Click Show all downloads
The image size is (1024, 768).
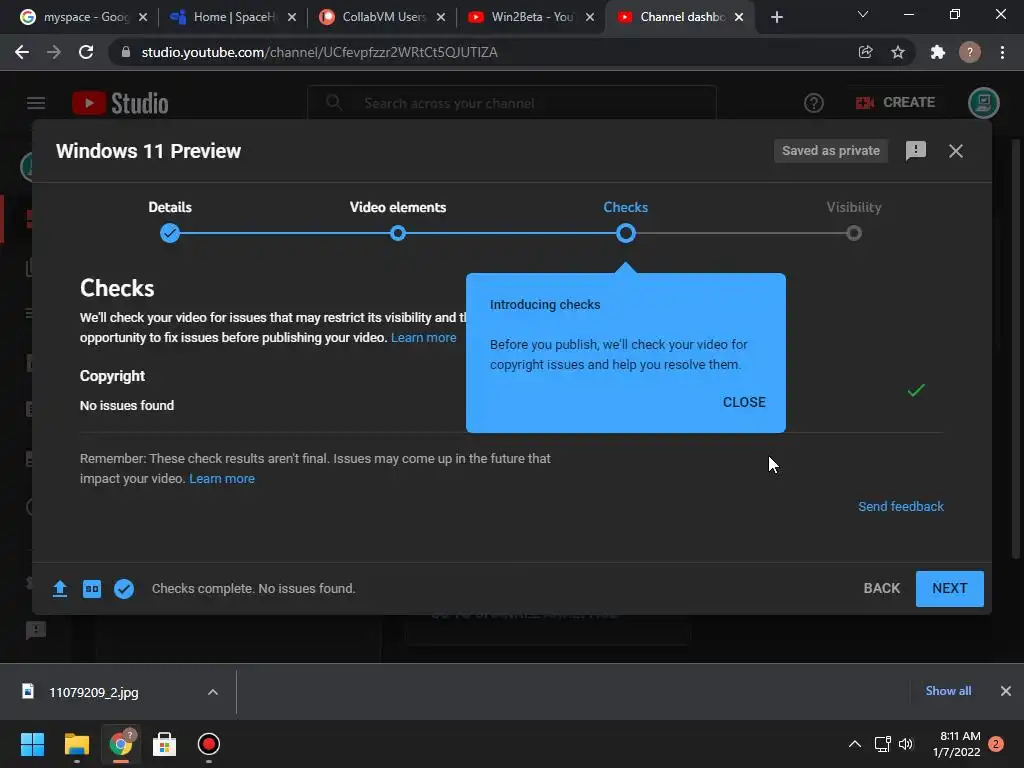pyautogui.click(x=948, y=691)
